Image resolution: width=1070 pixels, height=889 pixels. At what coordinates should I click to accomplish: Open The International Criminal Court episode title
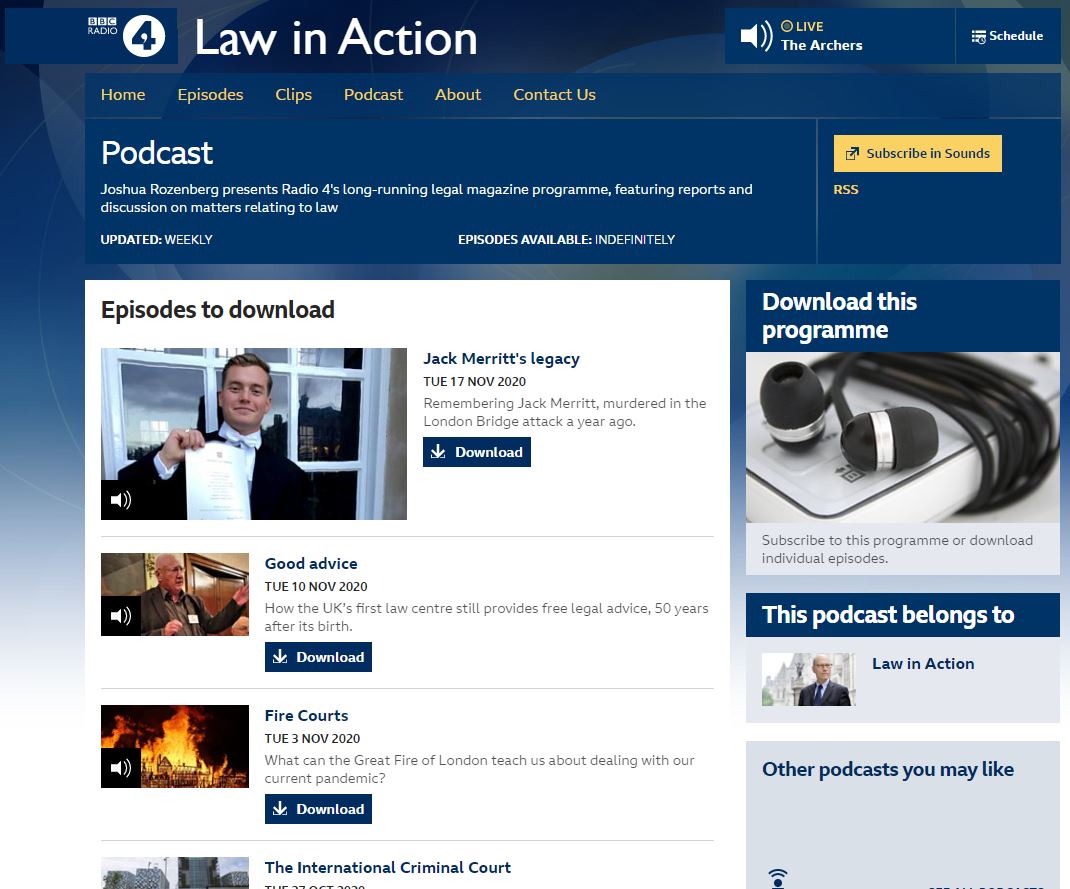tap(388, 868)
